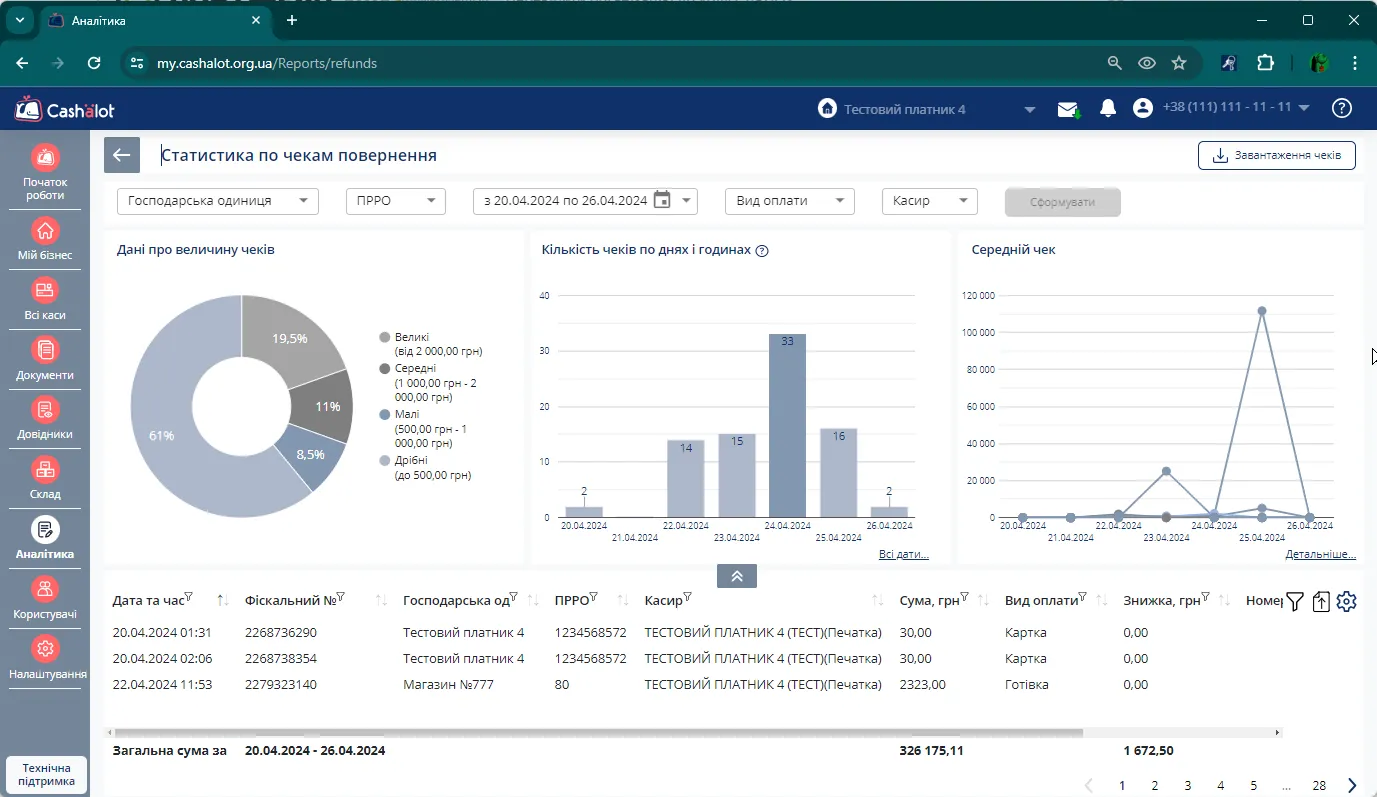Collapse charts with the double chevron button
The height and width of the screenshot is (797, 1377).
[x=737, y=576]
